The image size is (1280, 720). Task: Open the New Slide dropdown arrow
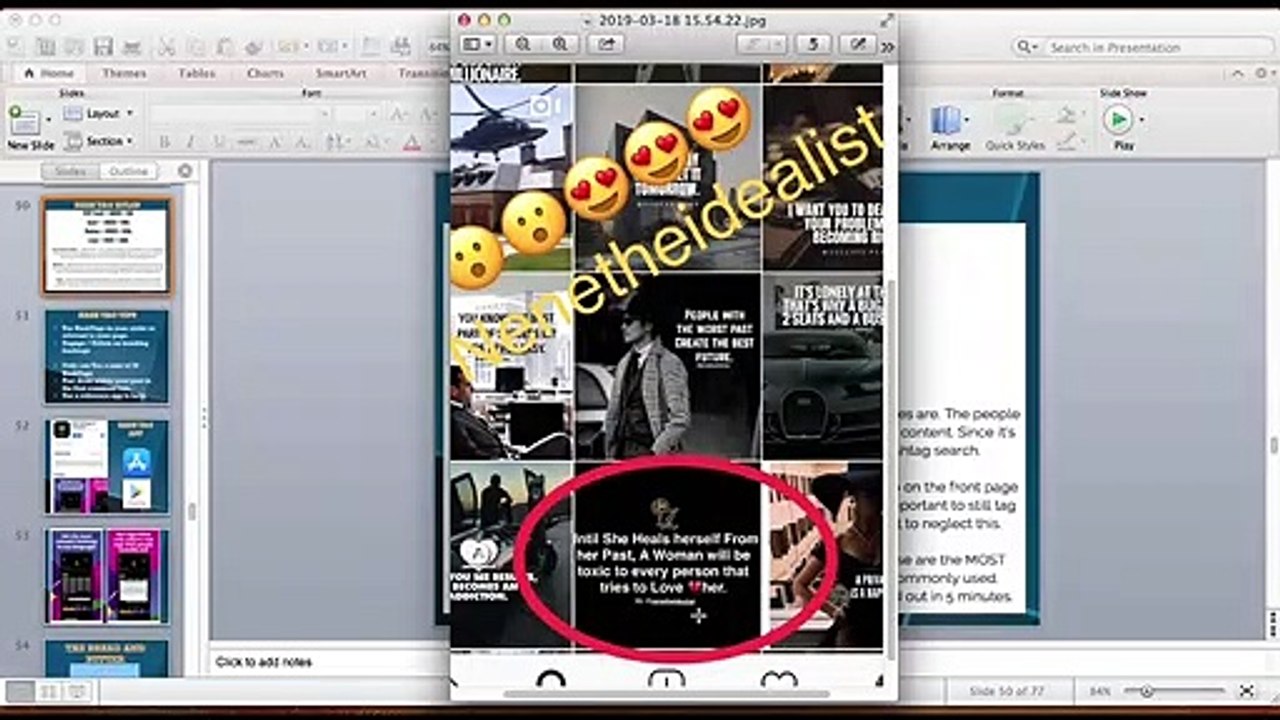(48, 121)
